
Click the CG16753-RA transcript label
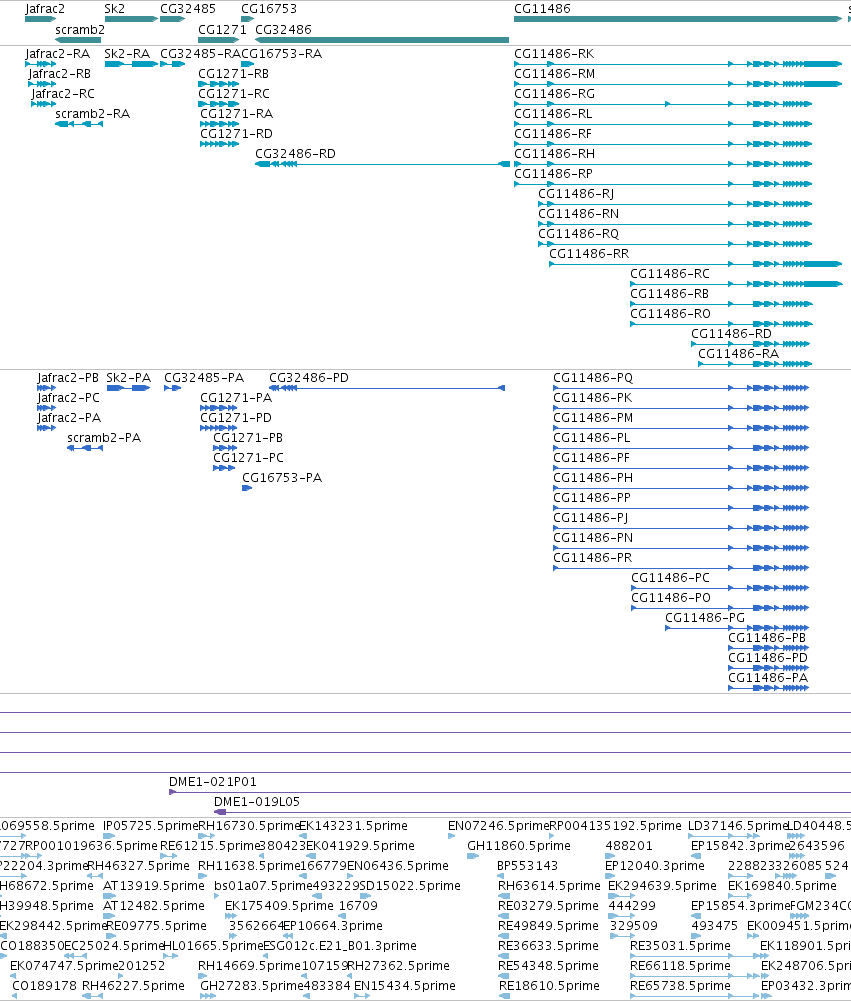pyautogui.click(x=282, y=54)
